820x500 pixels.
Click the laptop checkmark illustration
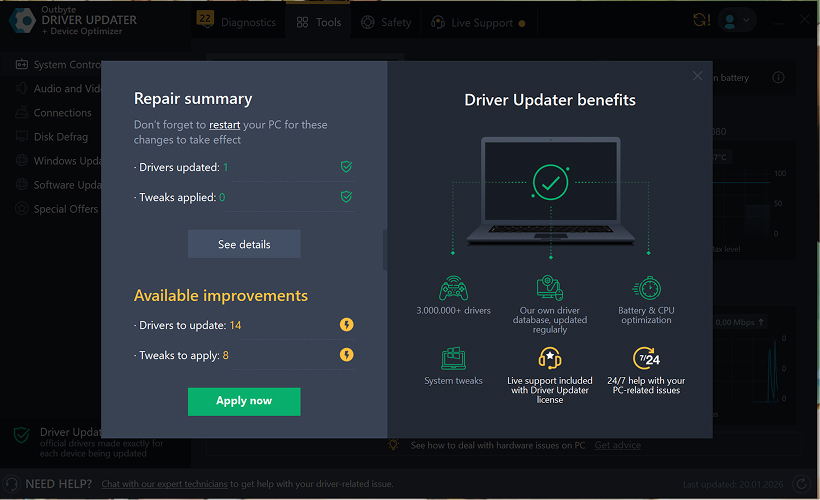[x=550, y=182]
